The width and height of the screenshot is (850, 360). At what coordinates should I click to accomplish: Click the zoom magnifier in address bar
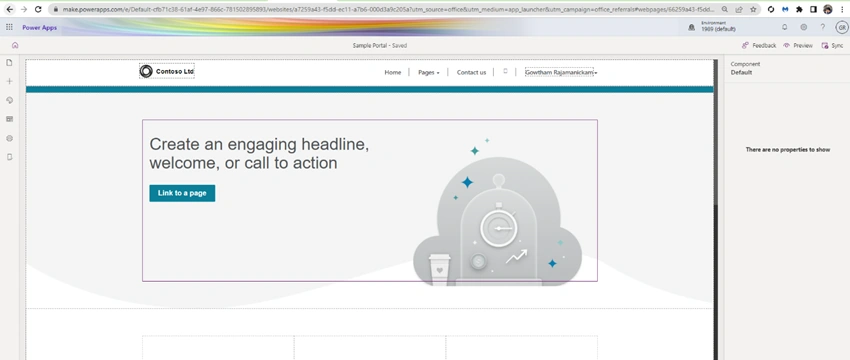coord(725,9)
